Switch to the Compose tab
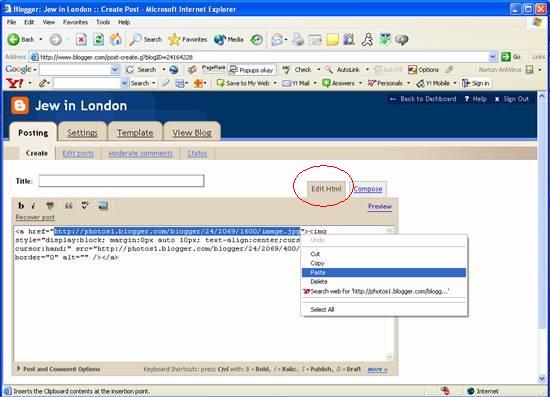Screen dimensions: 550x397 [x=368, y=189]
